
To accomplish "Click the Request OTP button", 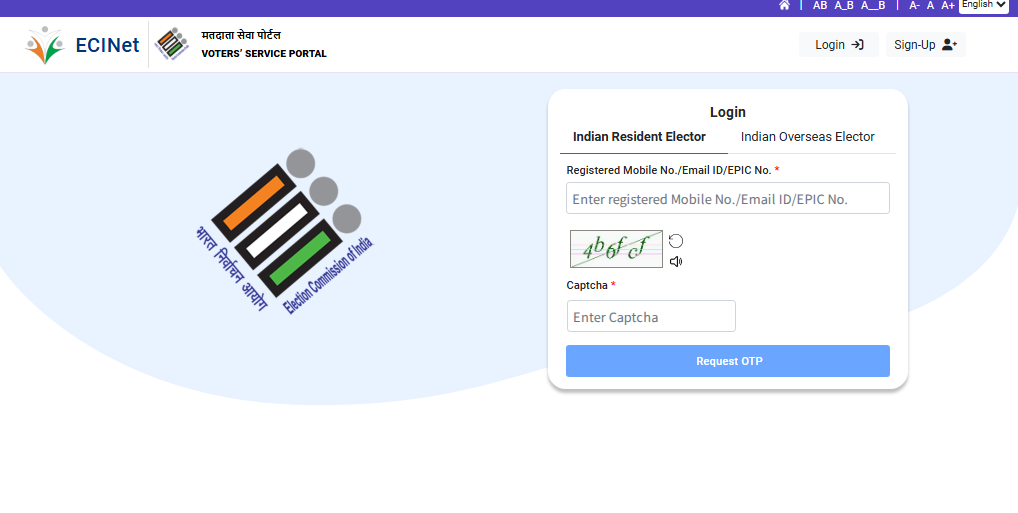I will tap(728, 361).
